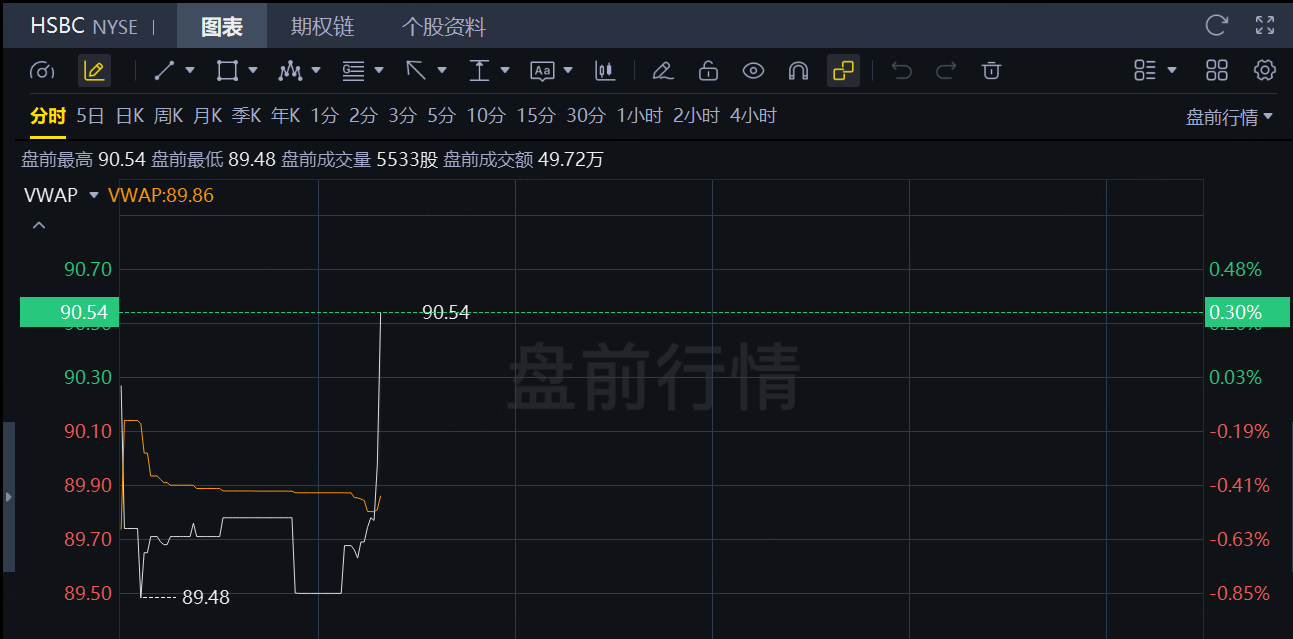Viewport: 1293px width, 639px height.
Task: Open the arrow tool dropdown arrow
Action: coord(442,70)
